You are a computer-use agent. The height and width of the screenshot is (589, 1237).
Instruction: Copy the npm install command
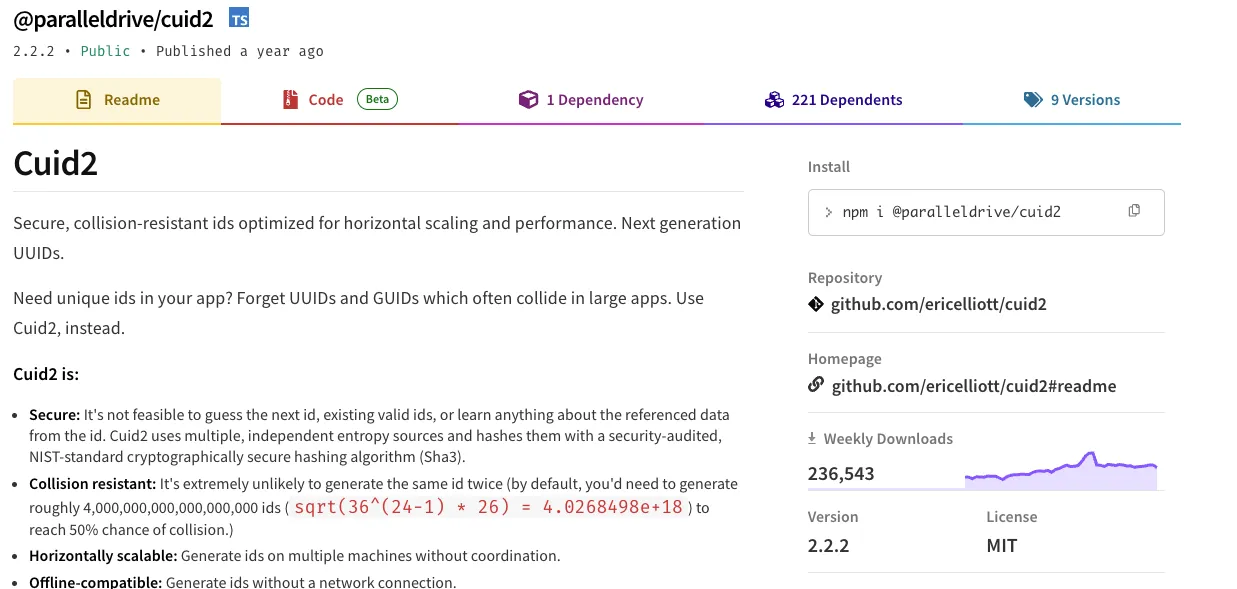1134,211
